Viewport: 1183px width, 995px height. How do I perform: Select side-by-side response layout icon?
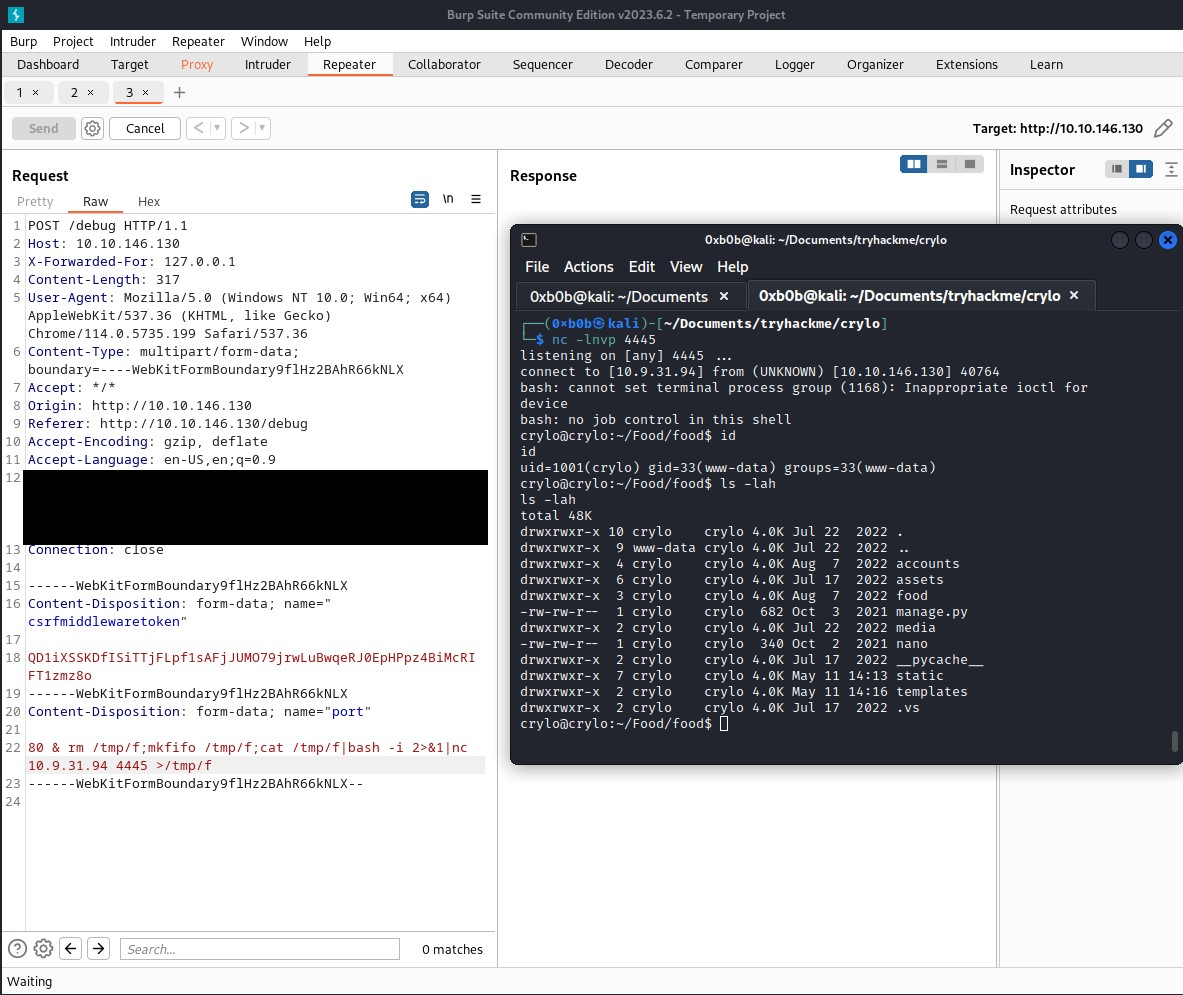click(914, 164)
